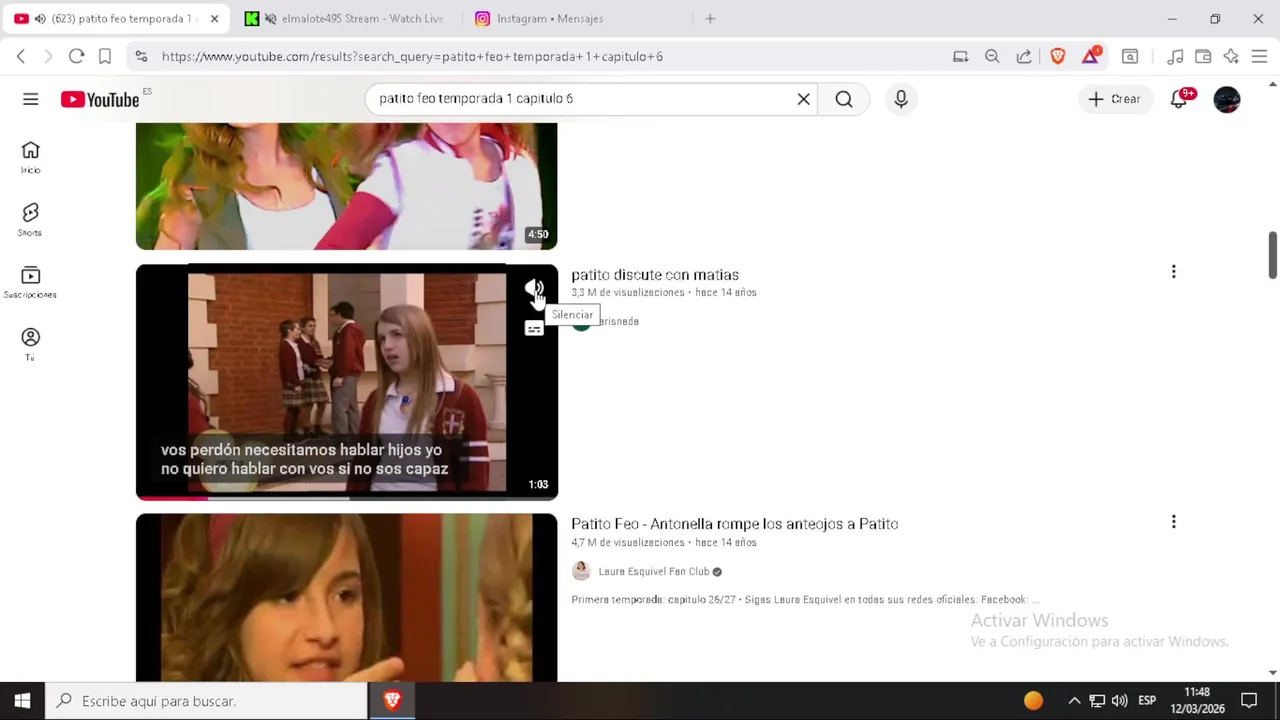1280x720 pixels.
Task: Close the patito feo YouTube tab
Action: [214, 18]
